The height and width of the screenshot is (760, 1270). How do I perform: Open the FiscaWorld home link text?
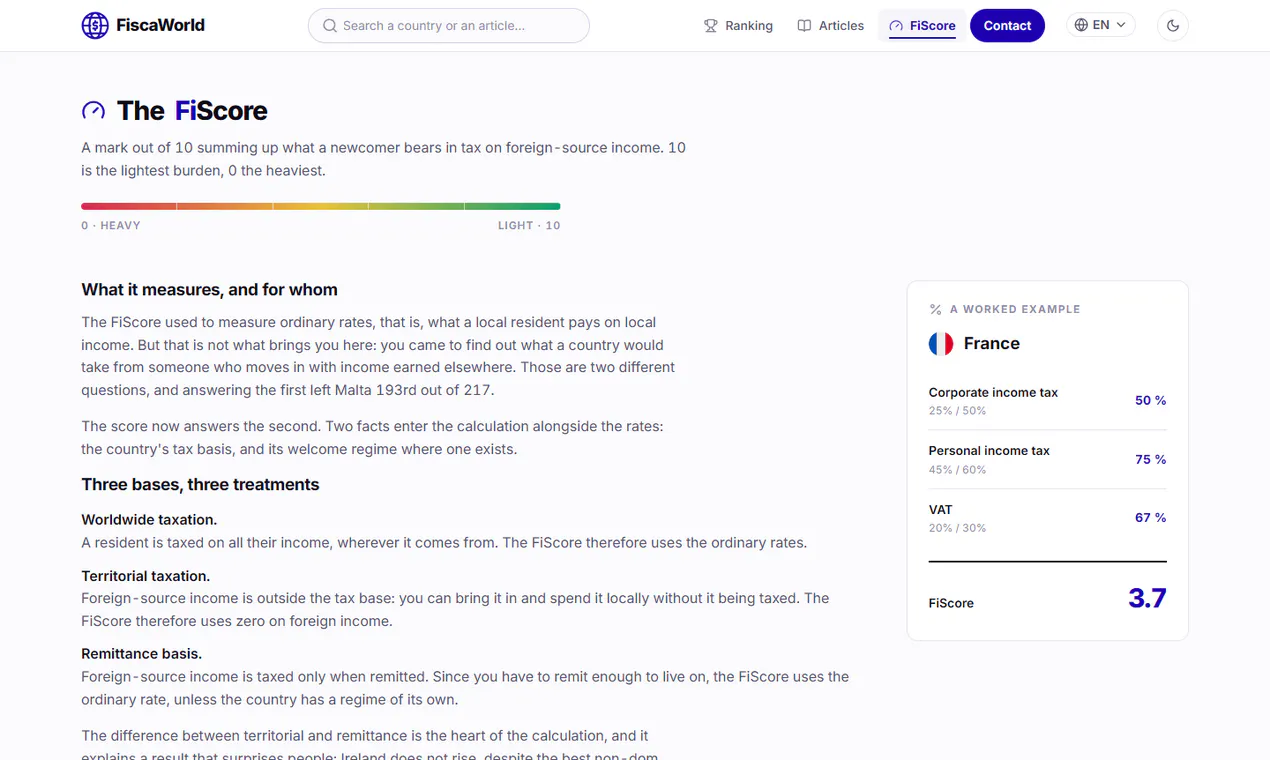(160, 25)
